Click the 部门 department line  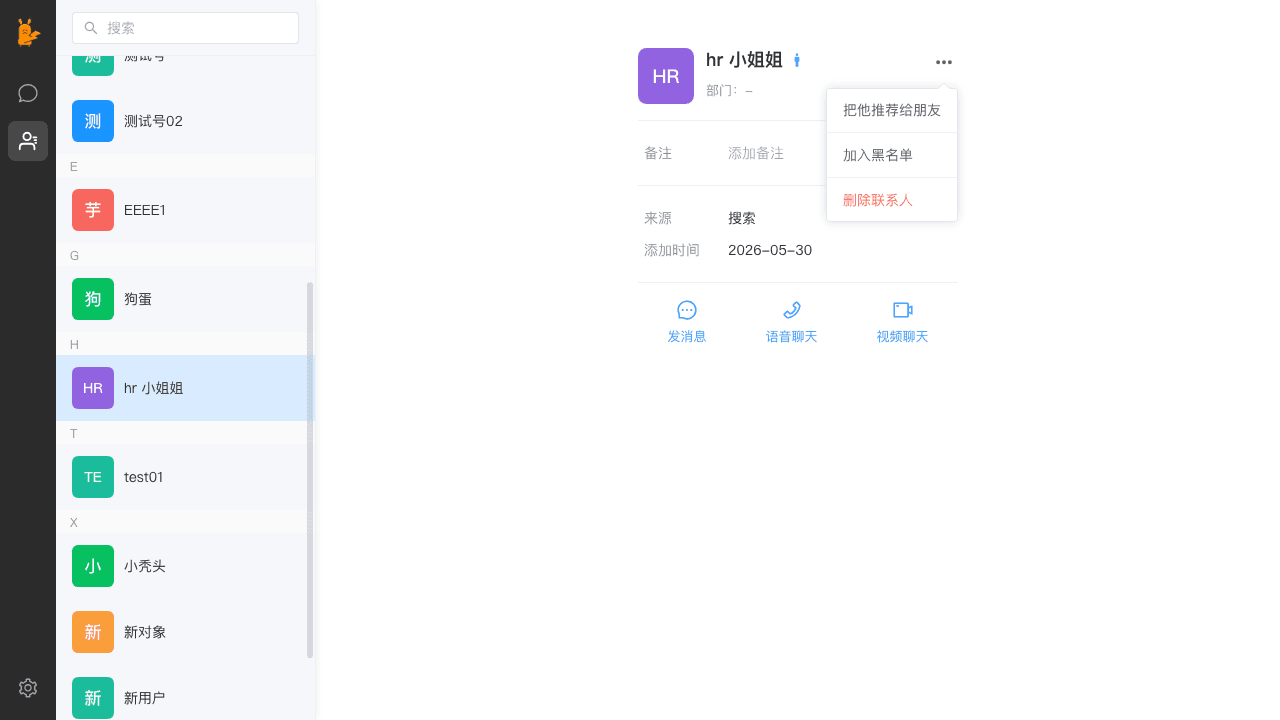click(x=729, y=90)
